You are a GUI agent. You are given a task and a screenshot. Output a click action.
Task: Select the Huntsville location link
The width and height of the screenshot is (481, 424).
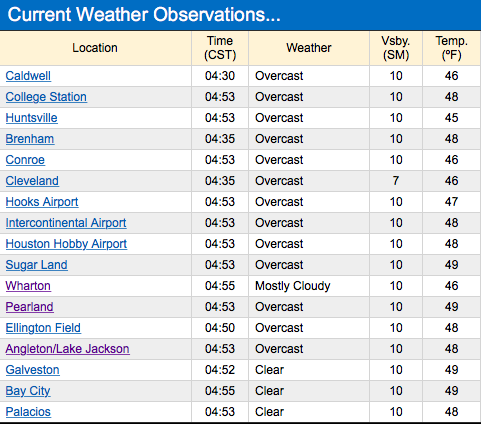tap(32, 118)
